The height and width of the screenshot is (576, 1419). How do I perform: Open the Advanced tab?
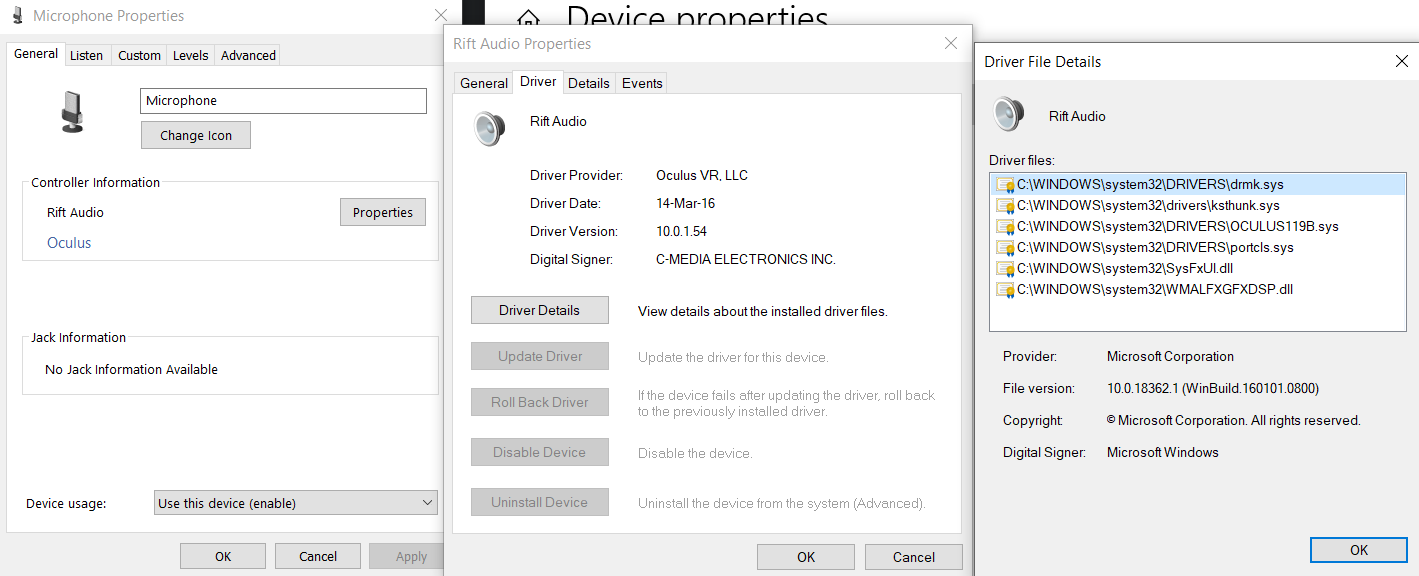(248, 55)
